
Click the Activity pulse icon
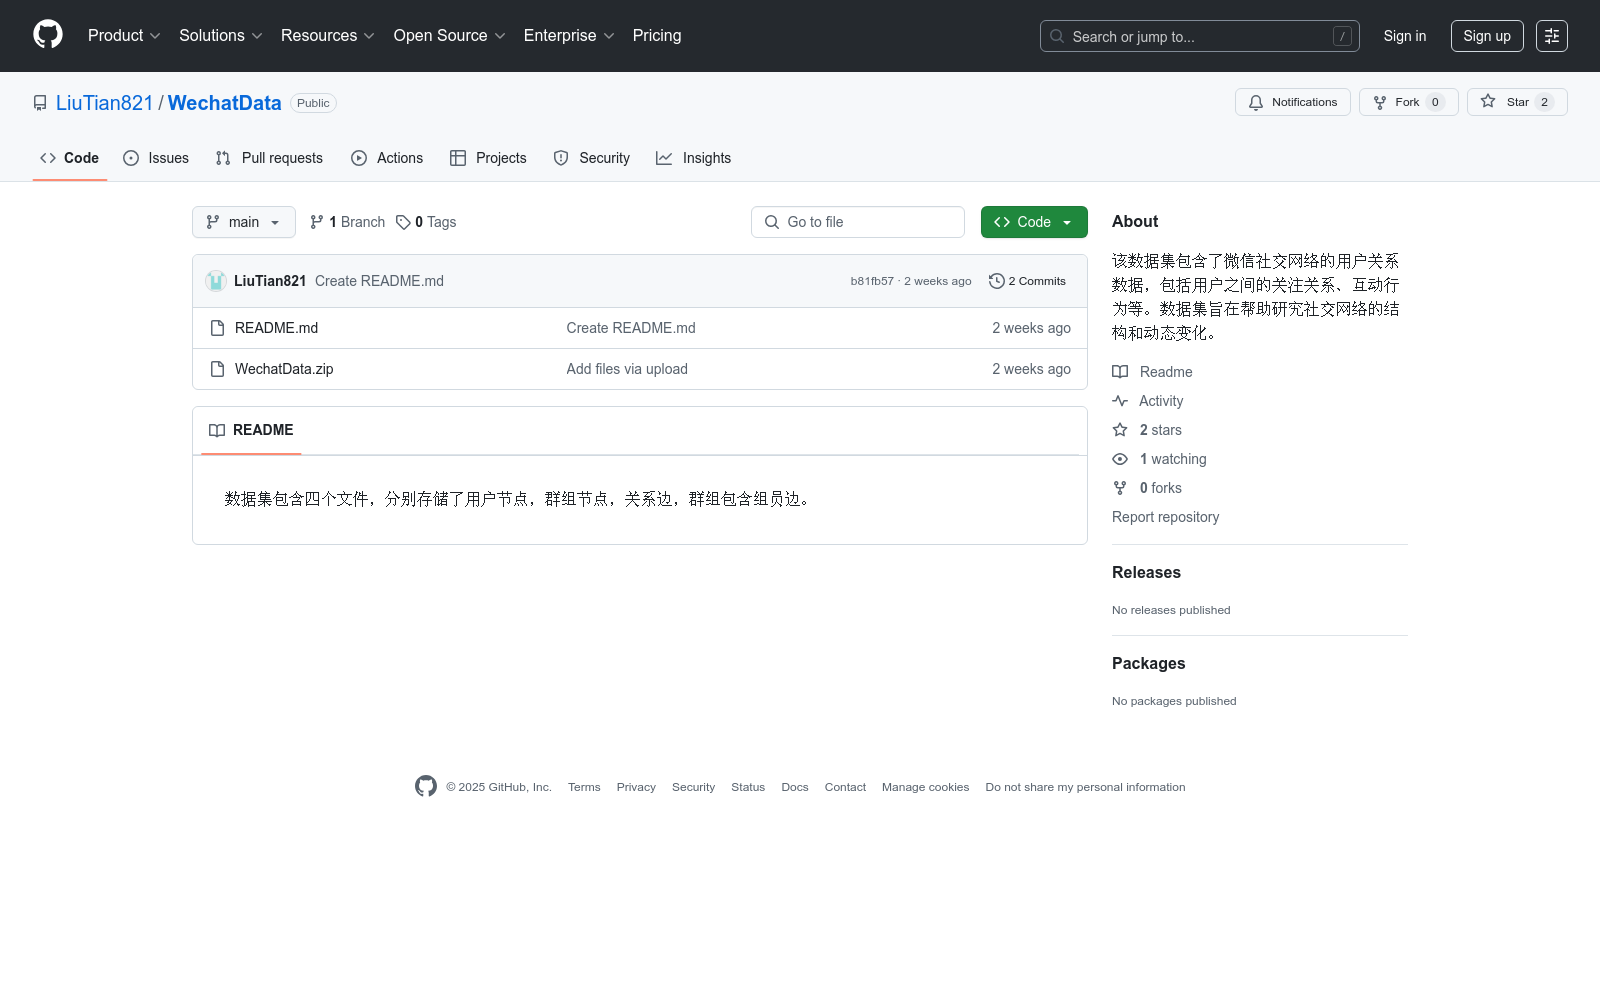click(1120, 401)
